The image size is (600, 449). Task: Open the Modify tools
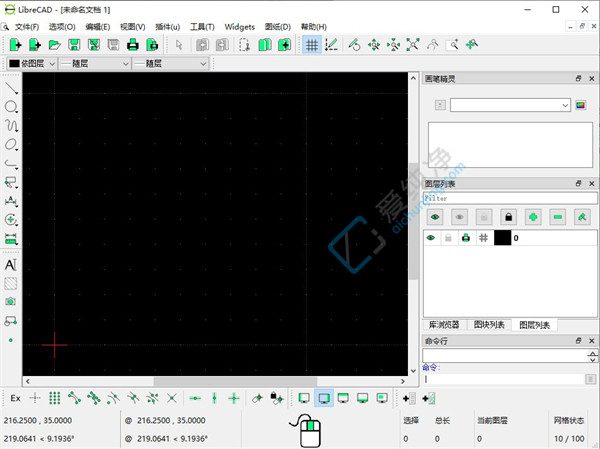coord(11,220)
